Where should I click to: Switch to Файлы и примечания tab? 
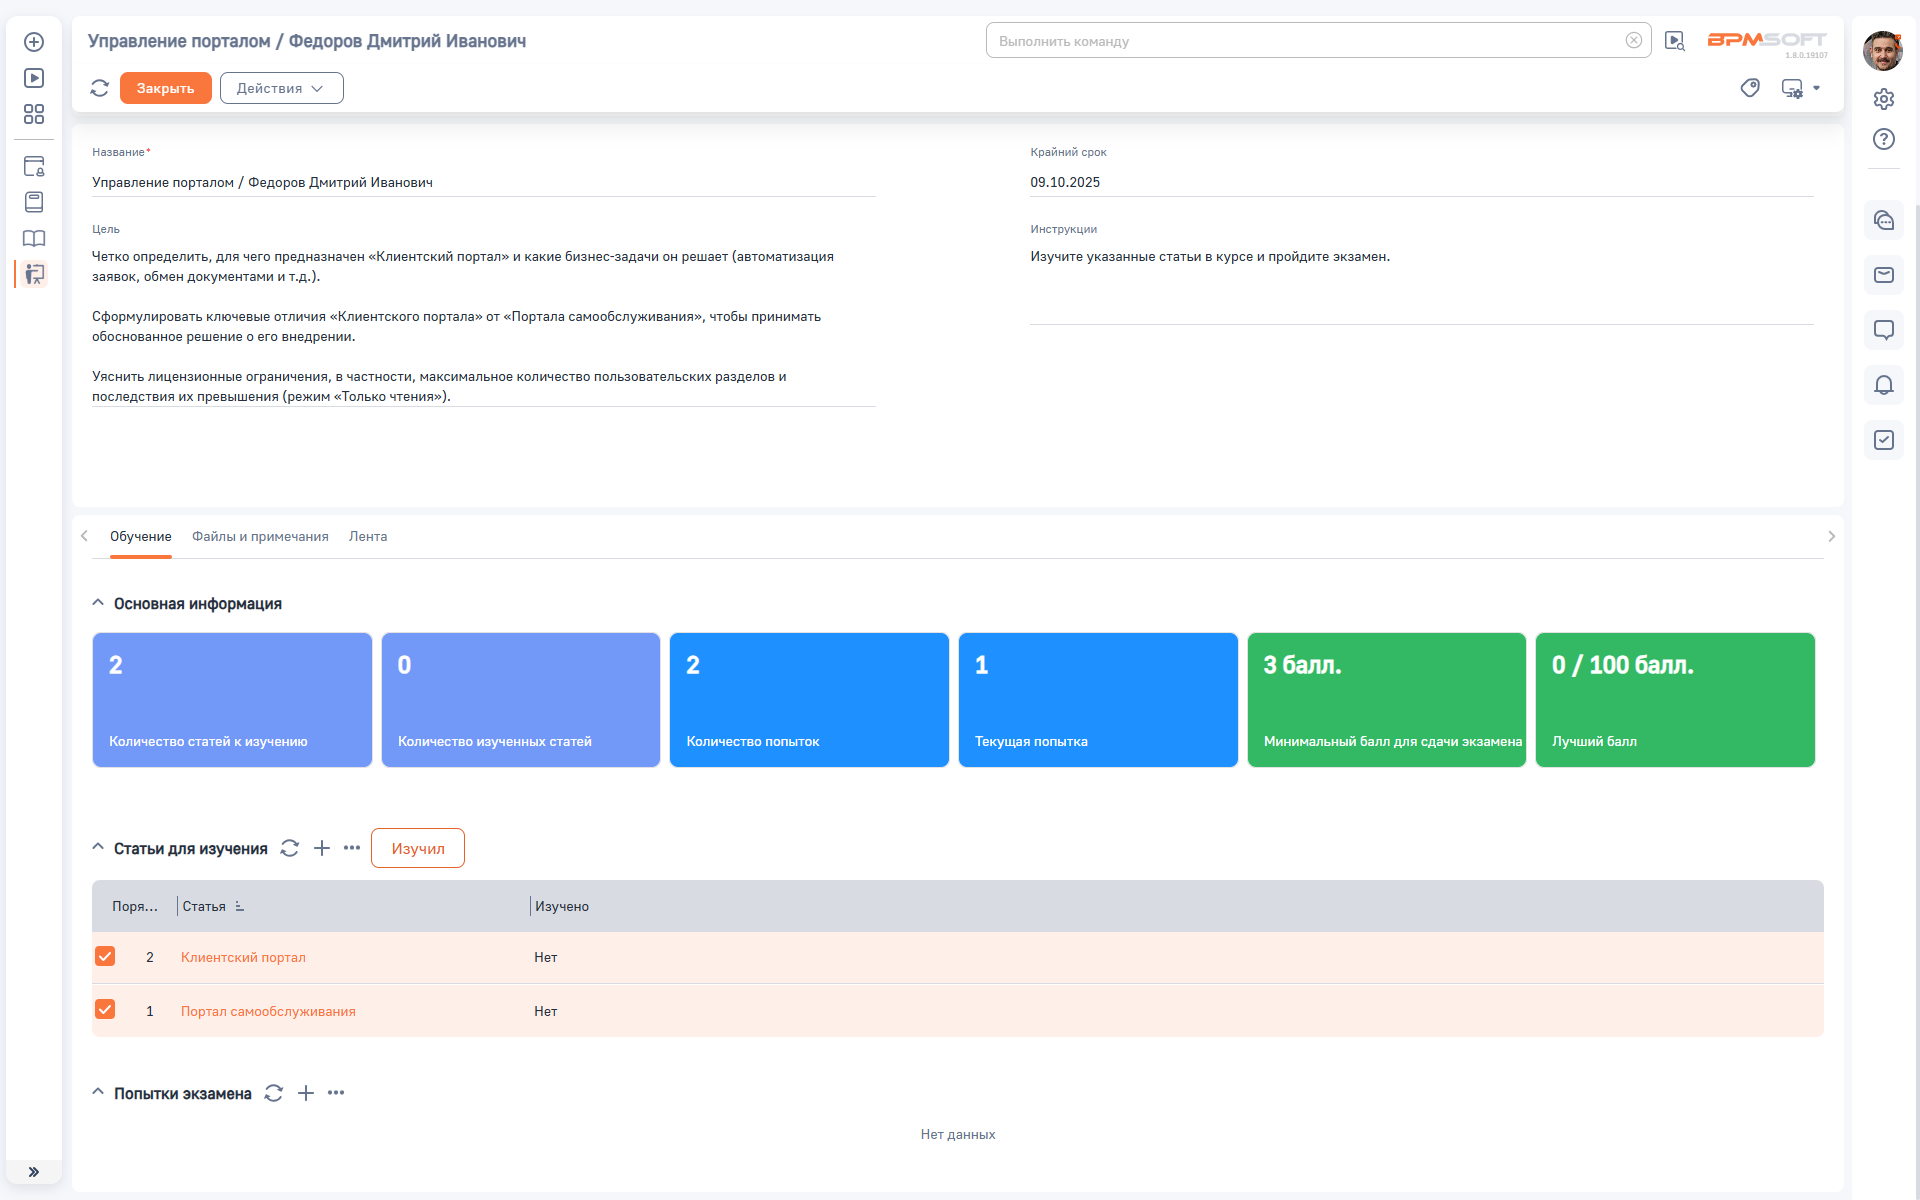tap(260, 536)
